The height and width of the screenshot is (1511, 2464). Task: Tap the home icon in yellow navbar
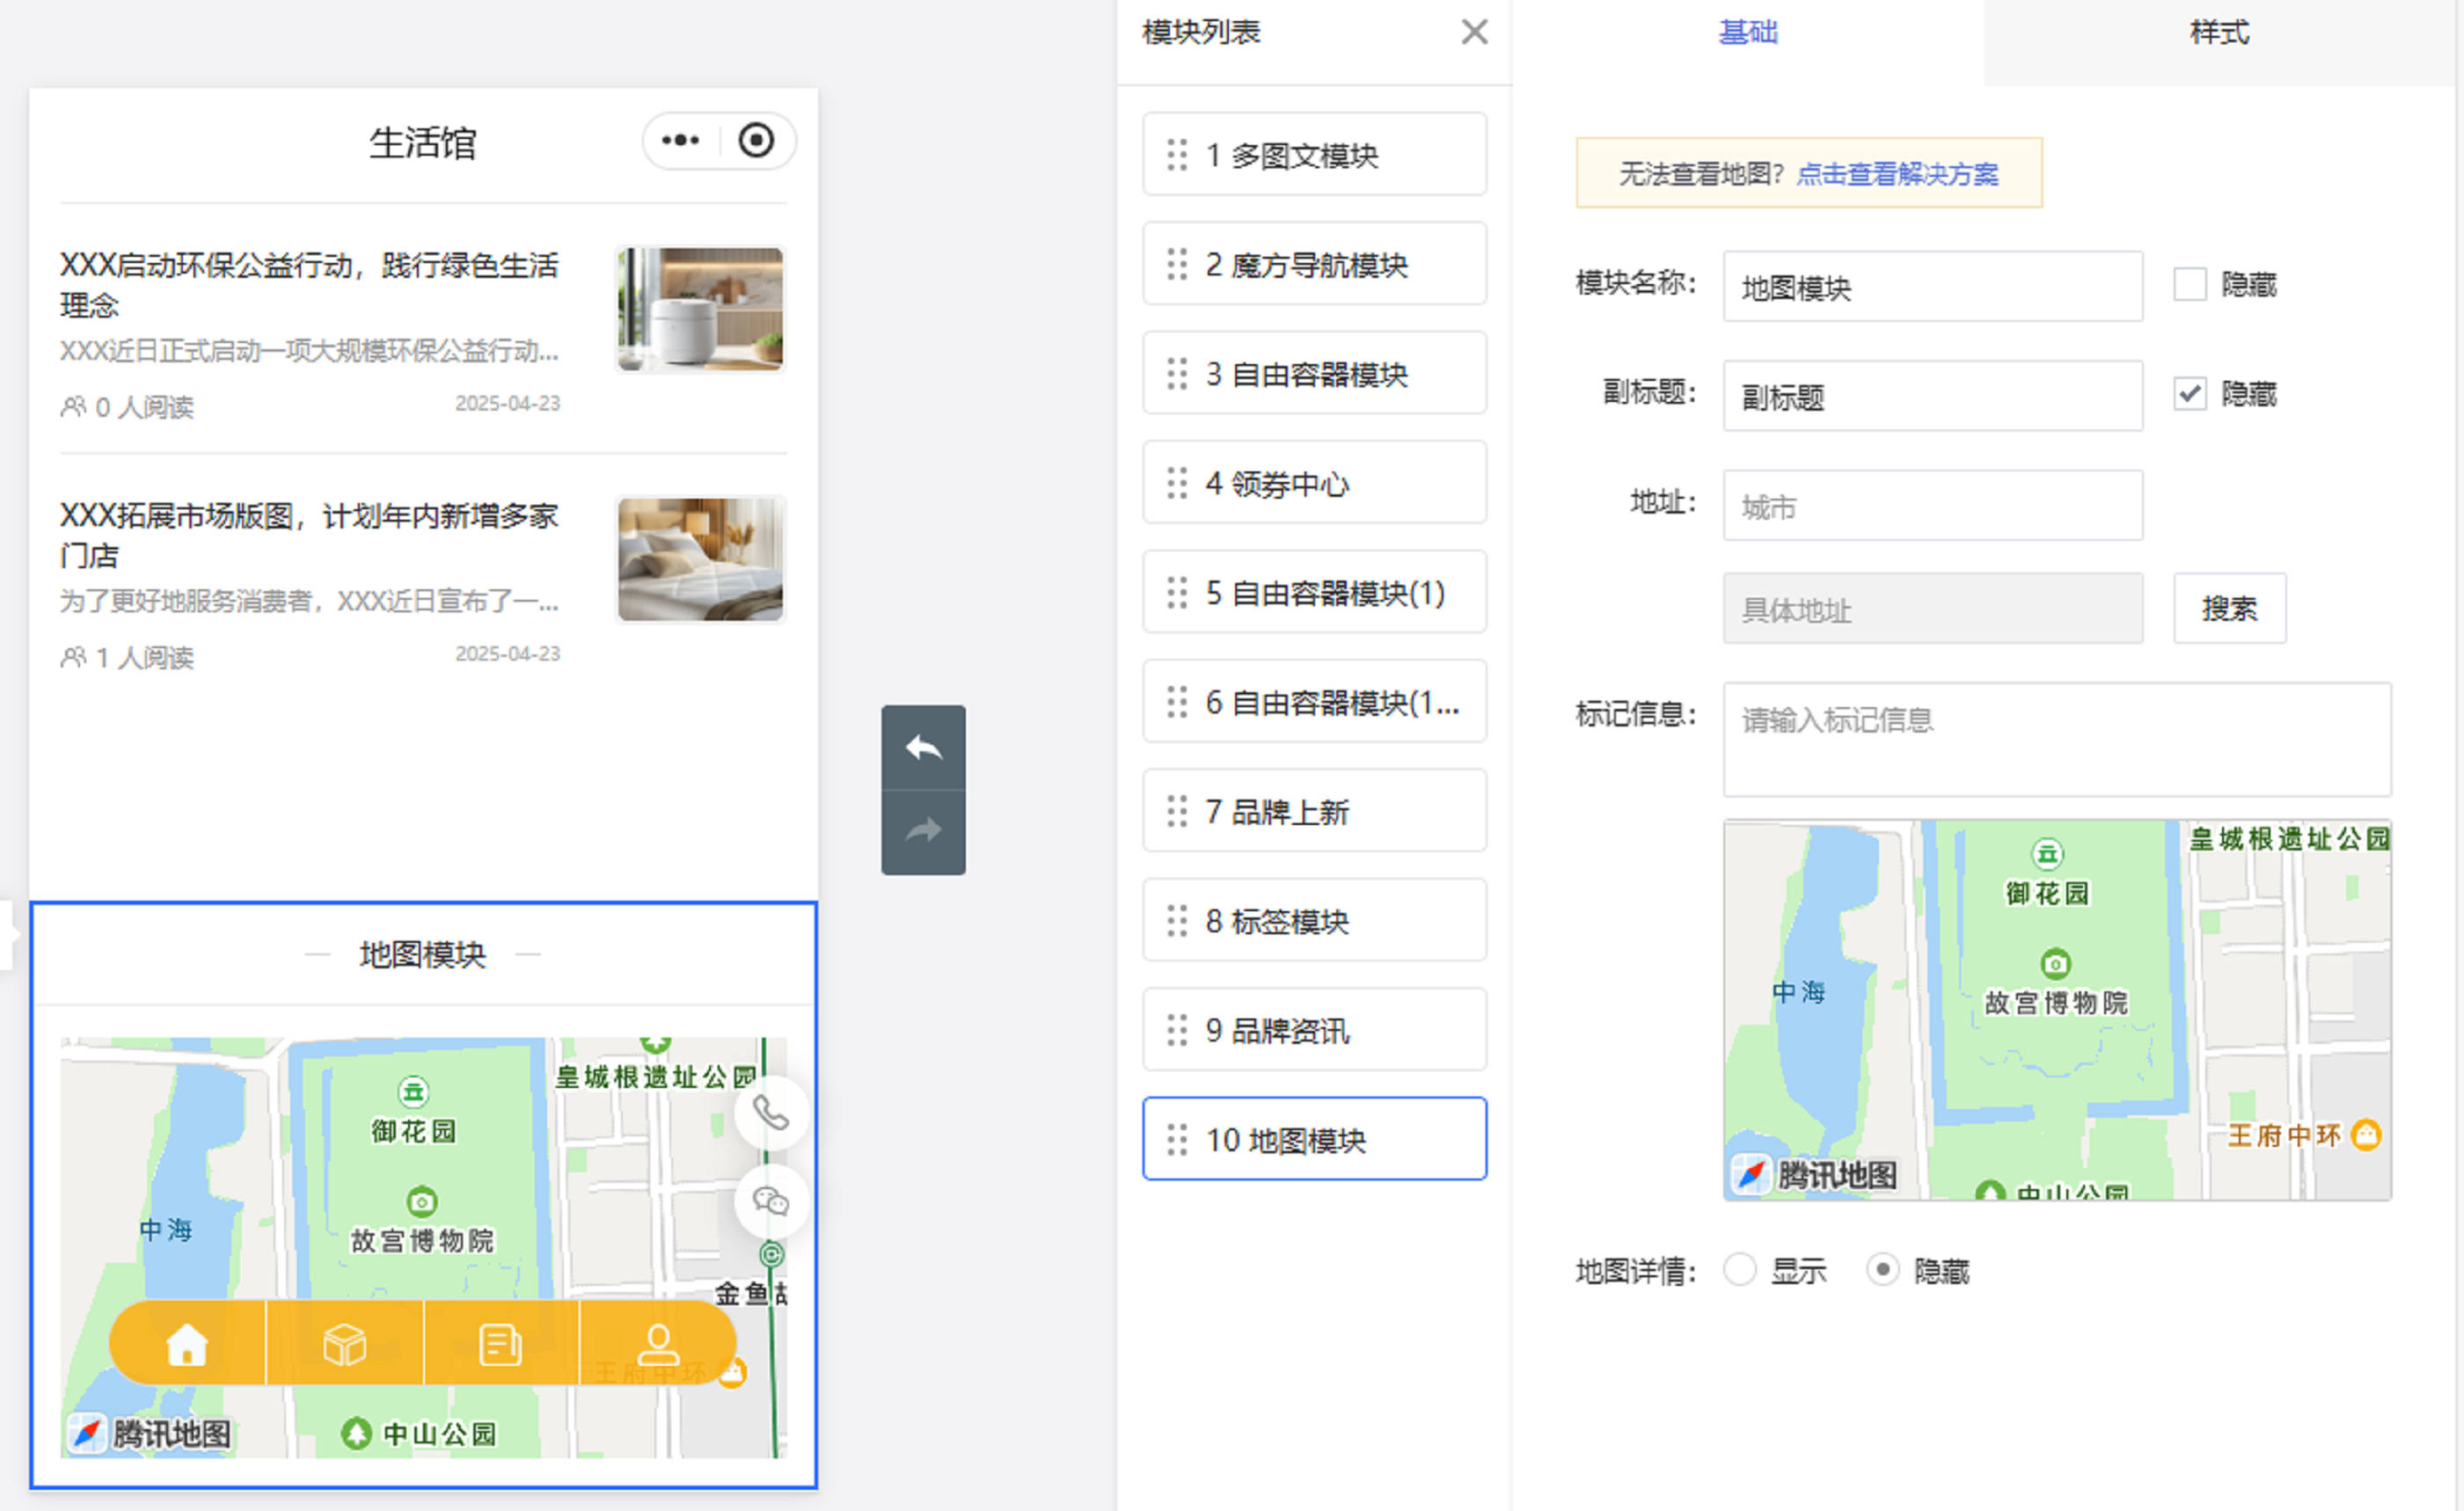tap(187, 1344)
